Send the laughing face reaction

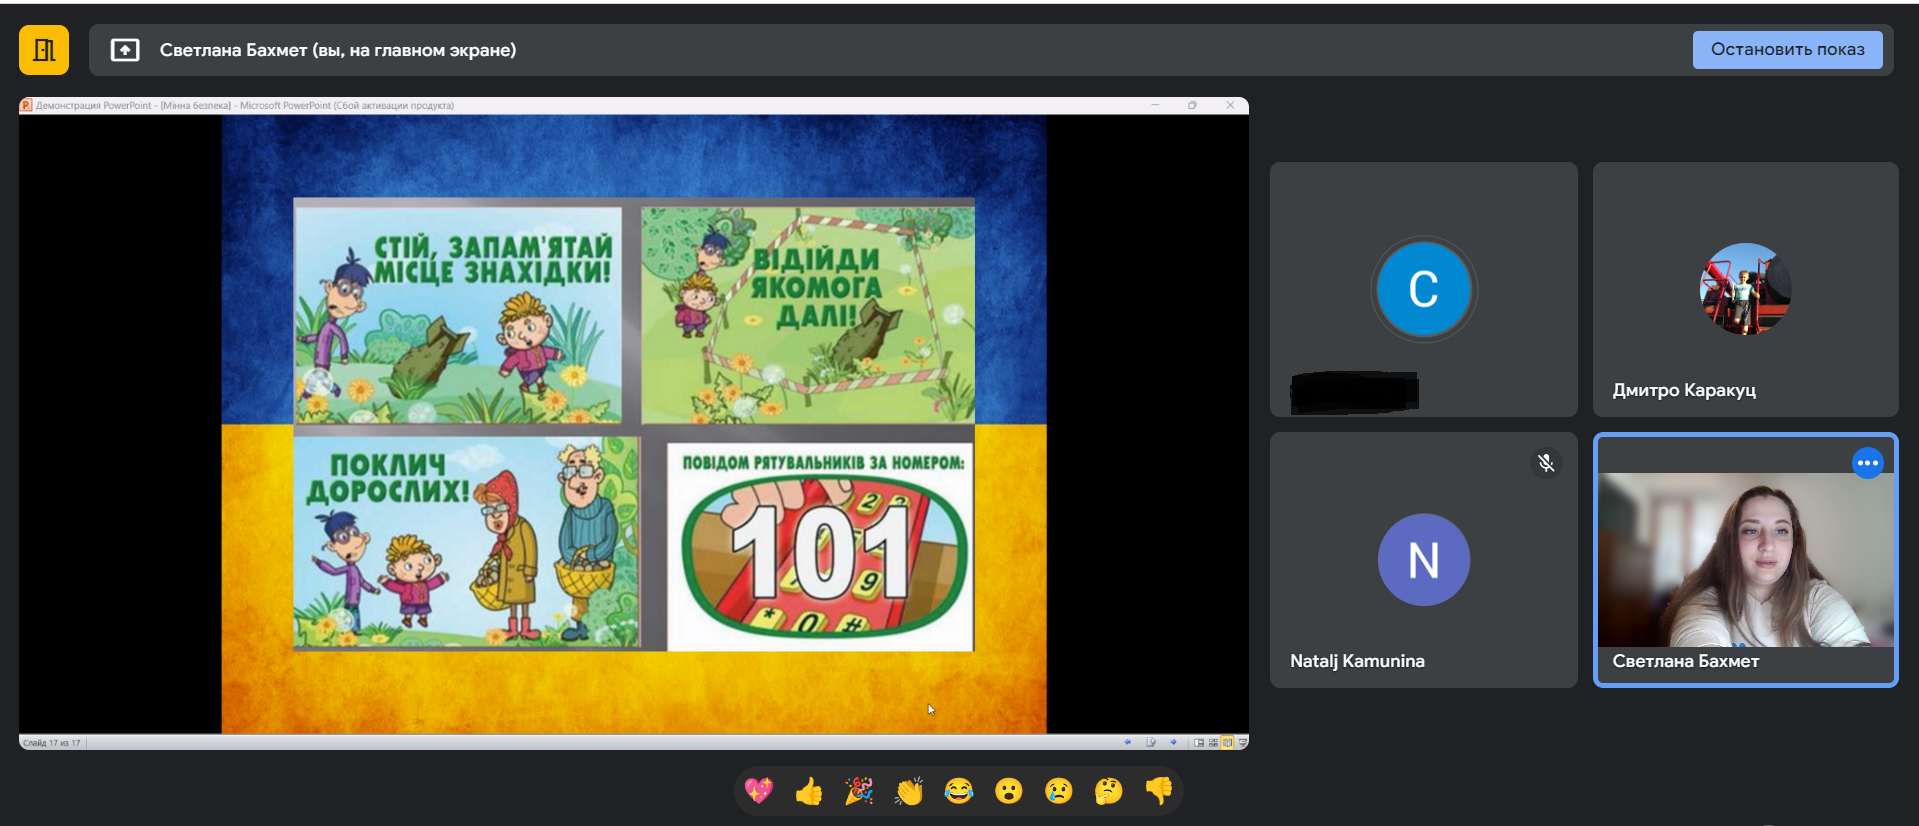(959, 791)
